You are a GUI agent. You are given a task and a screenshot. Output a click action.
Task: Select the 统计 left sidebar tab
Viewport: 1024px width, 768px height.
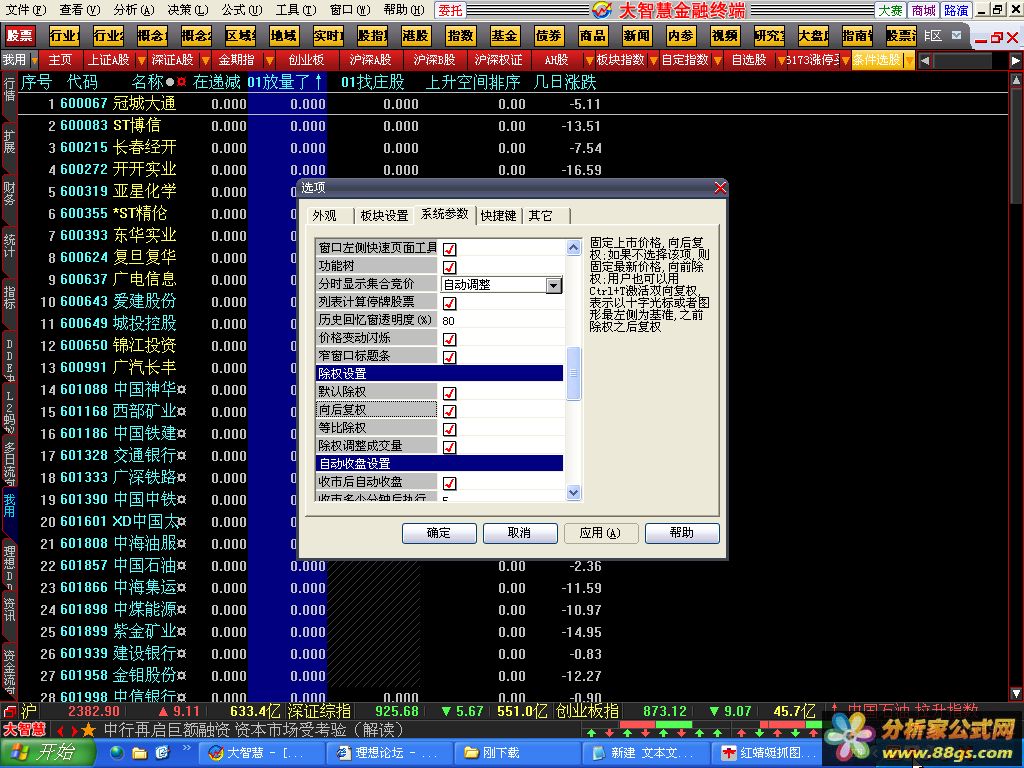9,246
